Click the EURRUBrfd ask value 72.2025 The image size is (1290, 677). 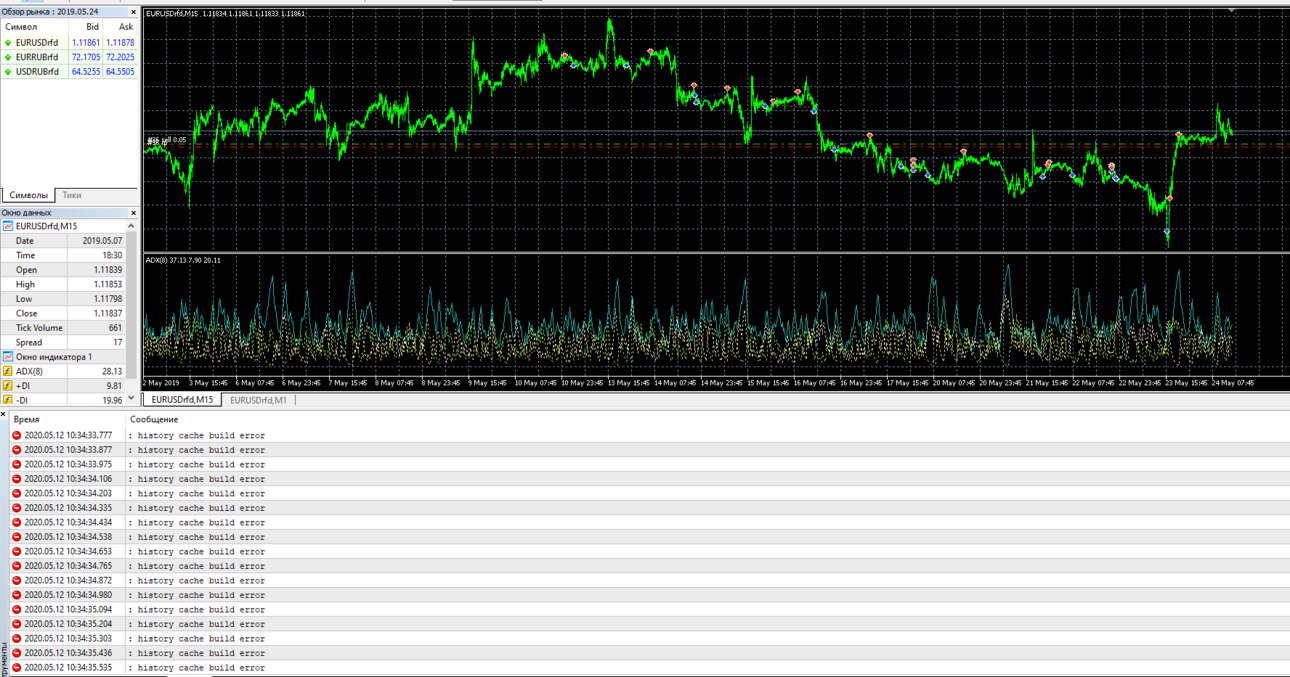point(120,57)
